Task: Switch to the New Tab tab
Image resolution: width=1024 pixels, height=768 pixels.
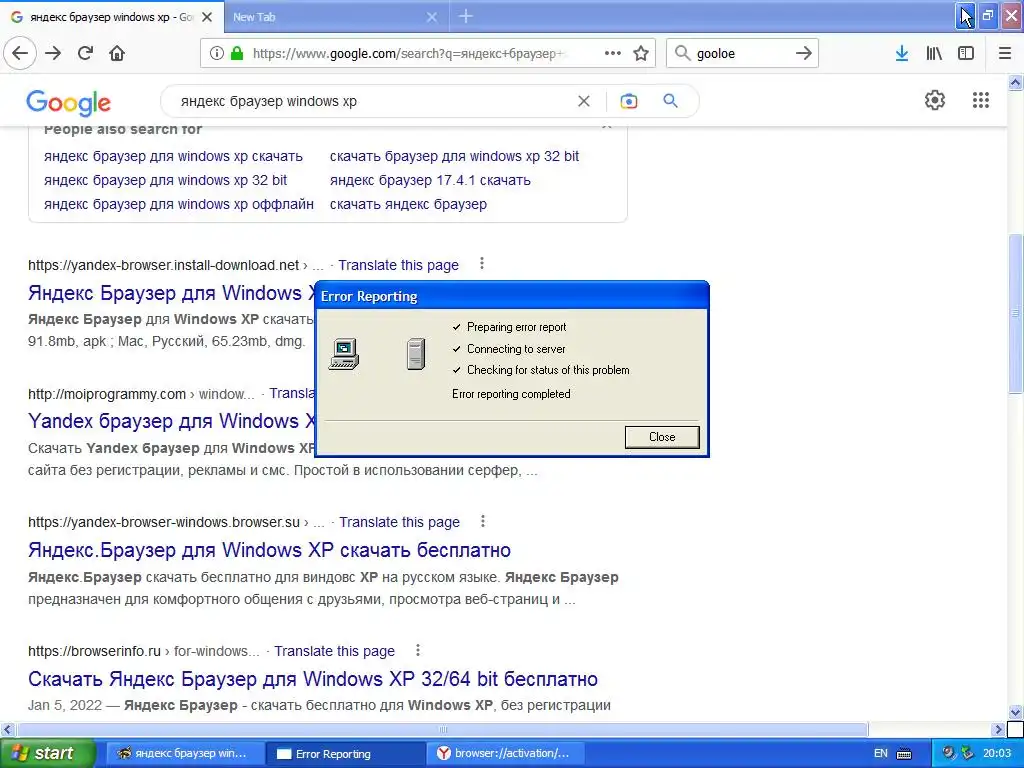Action: (325, 17)
